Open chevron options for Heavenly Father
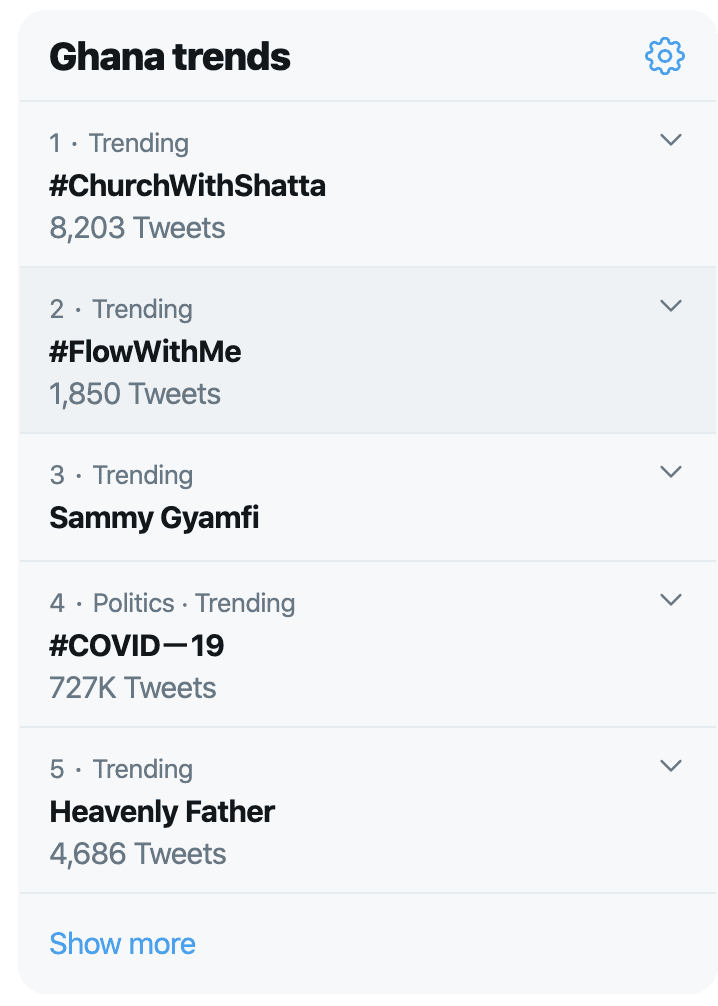718x1006 pixels. click(x=671, y=765)
